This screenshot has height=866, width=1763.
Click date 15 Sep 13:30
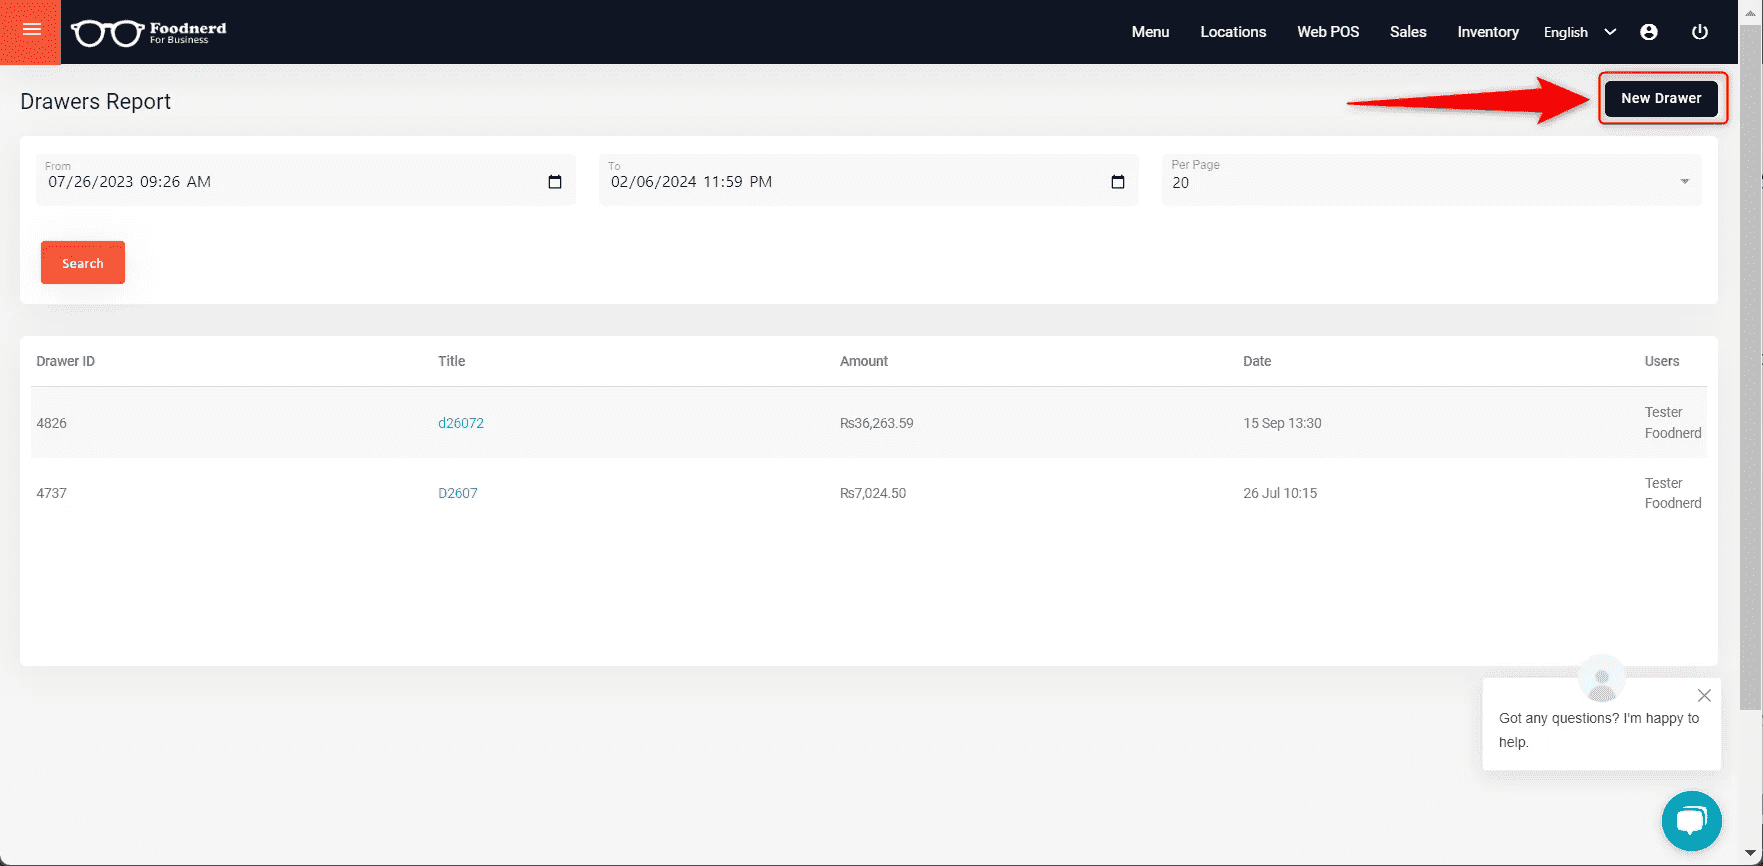coord(1282,423)
